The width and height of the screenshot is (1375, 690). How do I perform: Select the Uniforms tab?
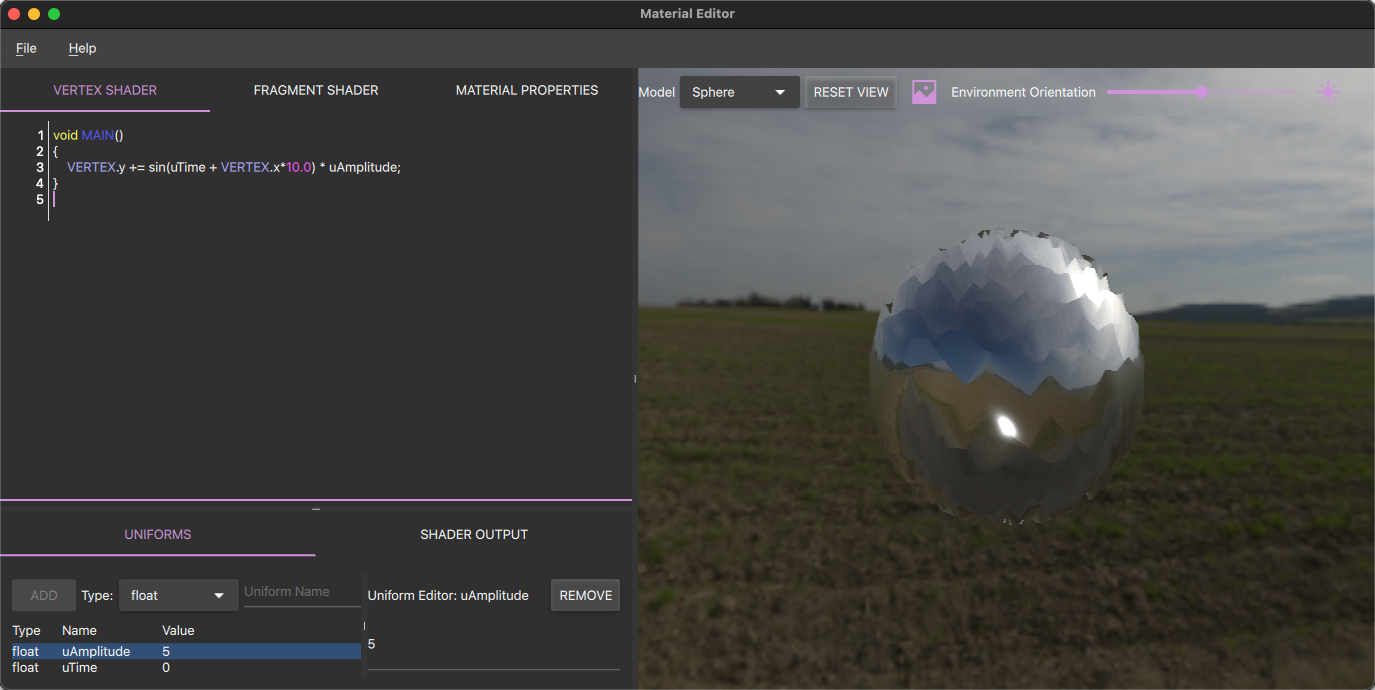pyautogui.click(x=157, y=534)
